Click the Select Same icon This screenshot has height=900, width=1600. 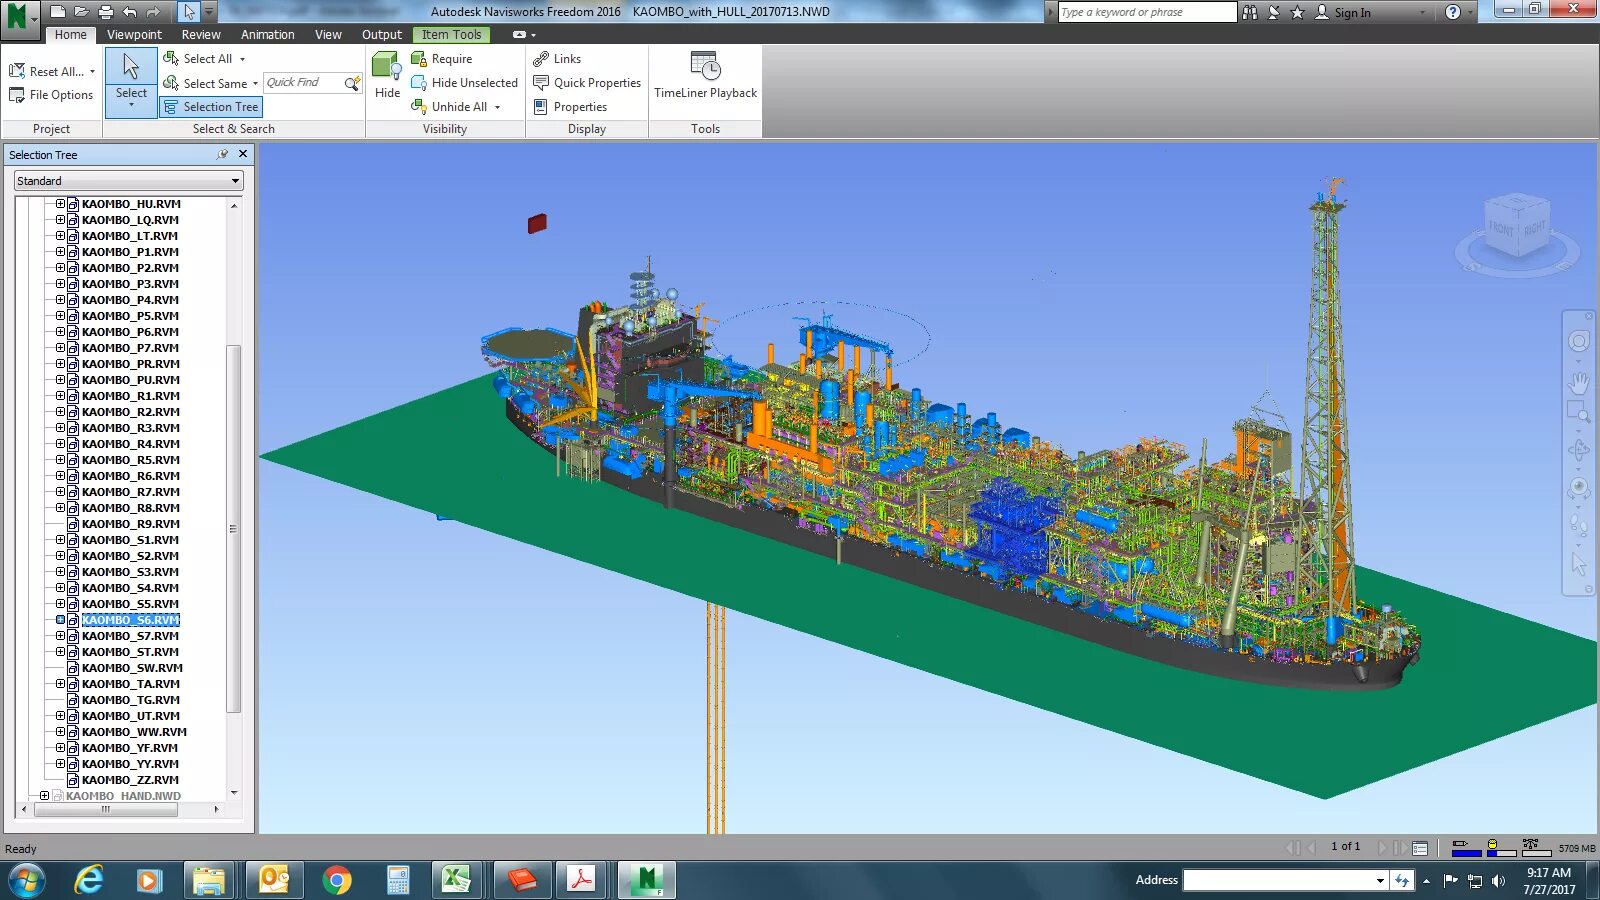tap(171, 83)
